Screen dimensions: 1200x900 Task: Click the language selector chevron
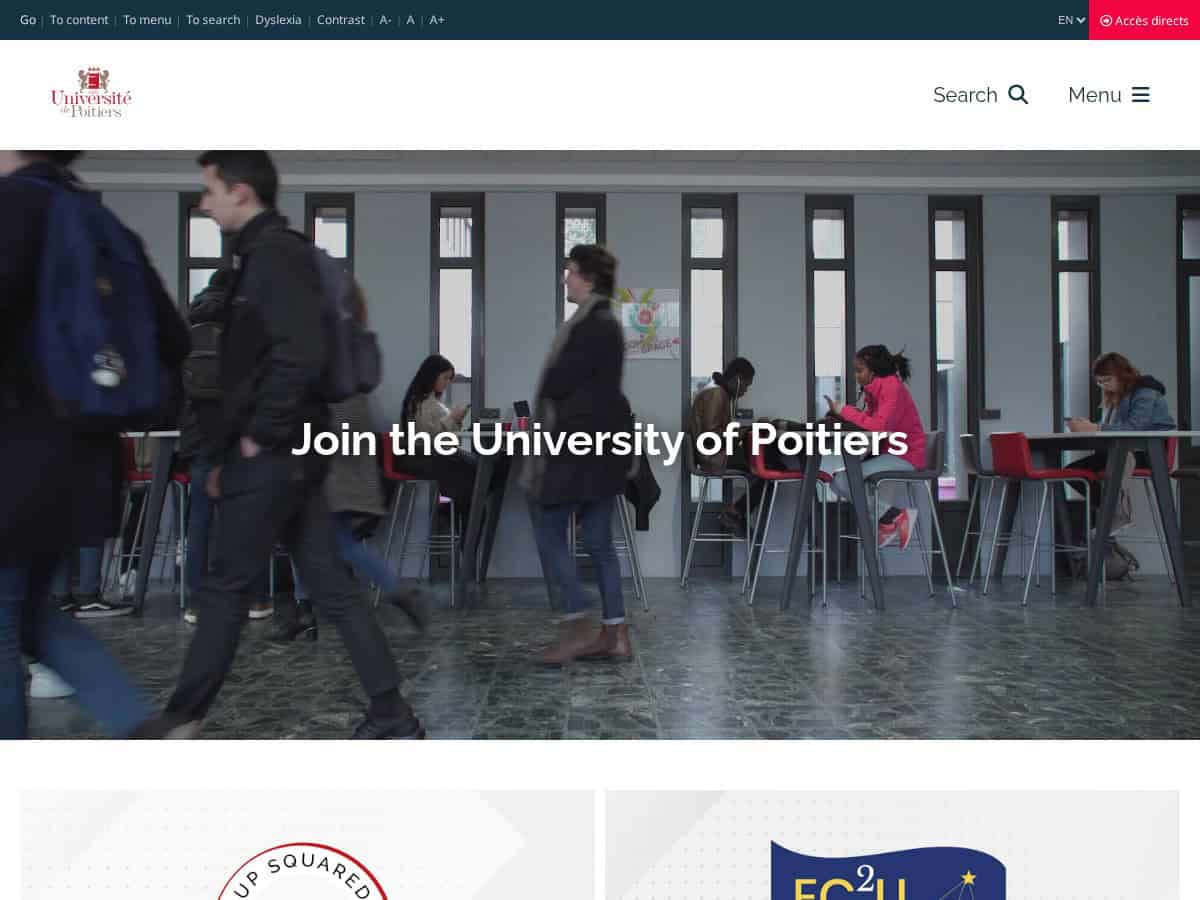coord(1081,20)
